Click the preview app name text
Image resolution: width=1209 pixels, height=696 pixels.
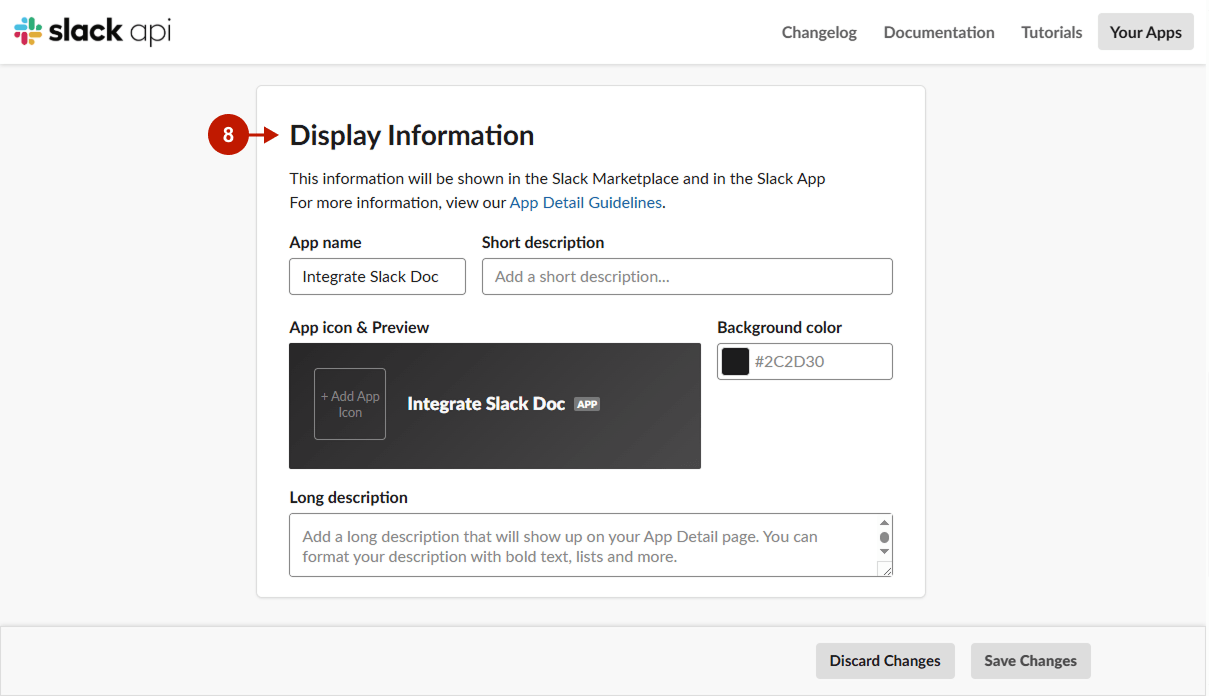click(486, 404)
